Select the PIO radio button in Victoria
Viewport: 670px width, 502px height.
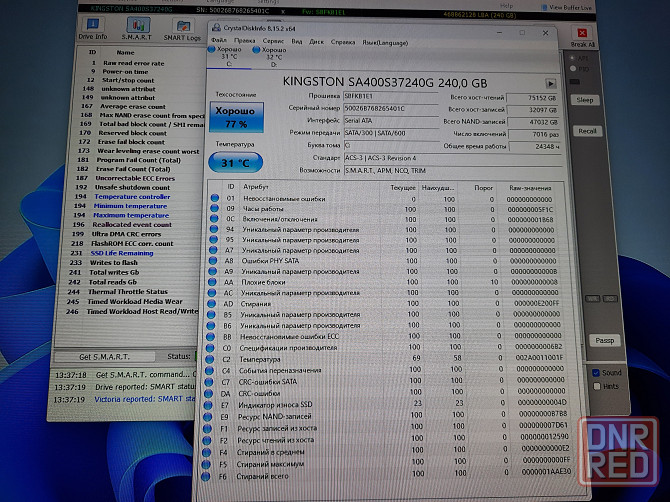coord(573,69)
